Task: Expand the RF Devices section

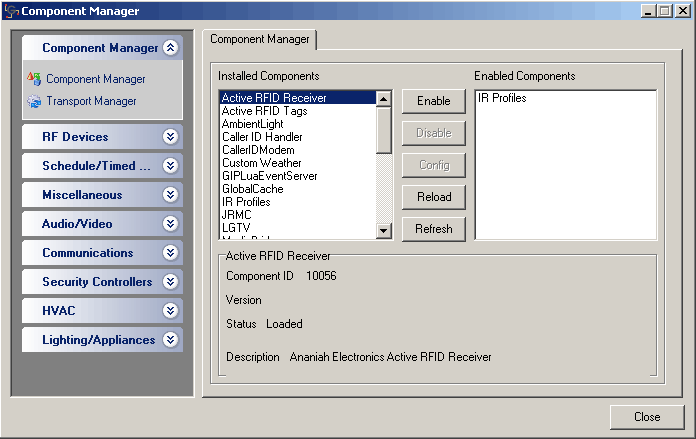Action: click(x=170, y=137)
